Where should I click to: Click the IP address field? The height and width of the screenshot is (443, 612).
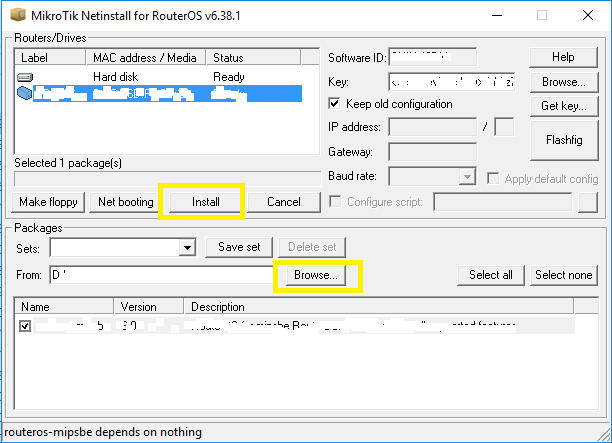point(432,127)
